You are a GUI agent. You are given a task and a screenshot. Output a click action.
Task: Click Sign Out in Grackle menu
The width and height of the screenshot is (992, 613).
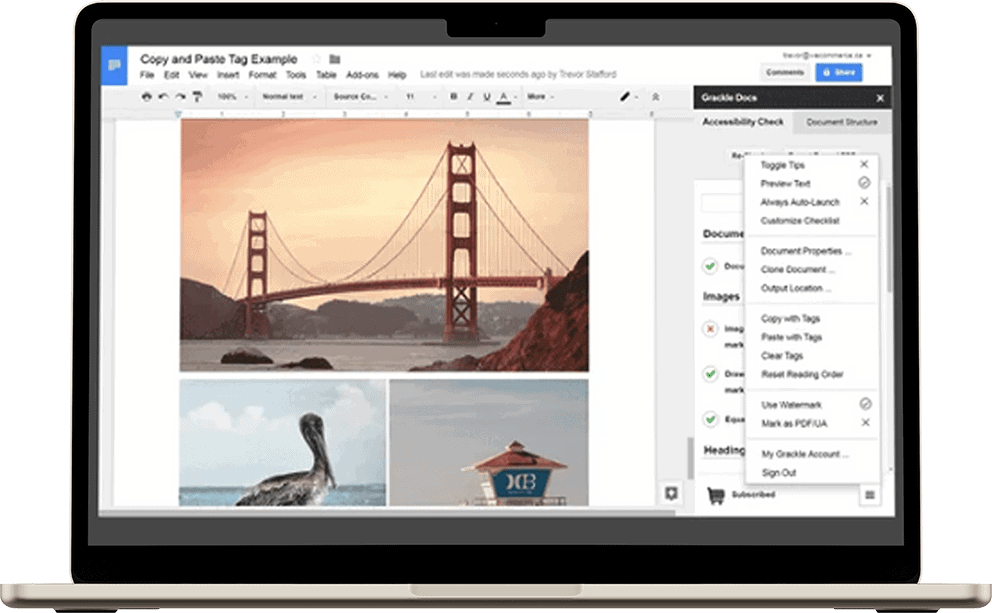779,473
